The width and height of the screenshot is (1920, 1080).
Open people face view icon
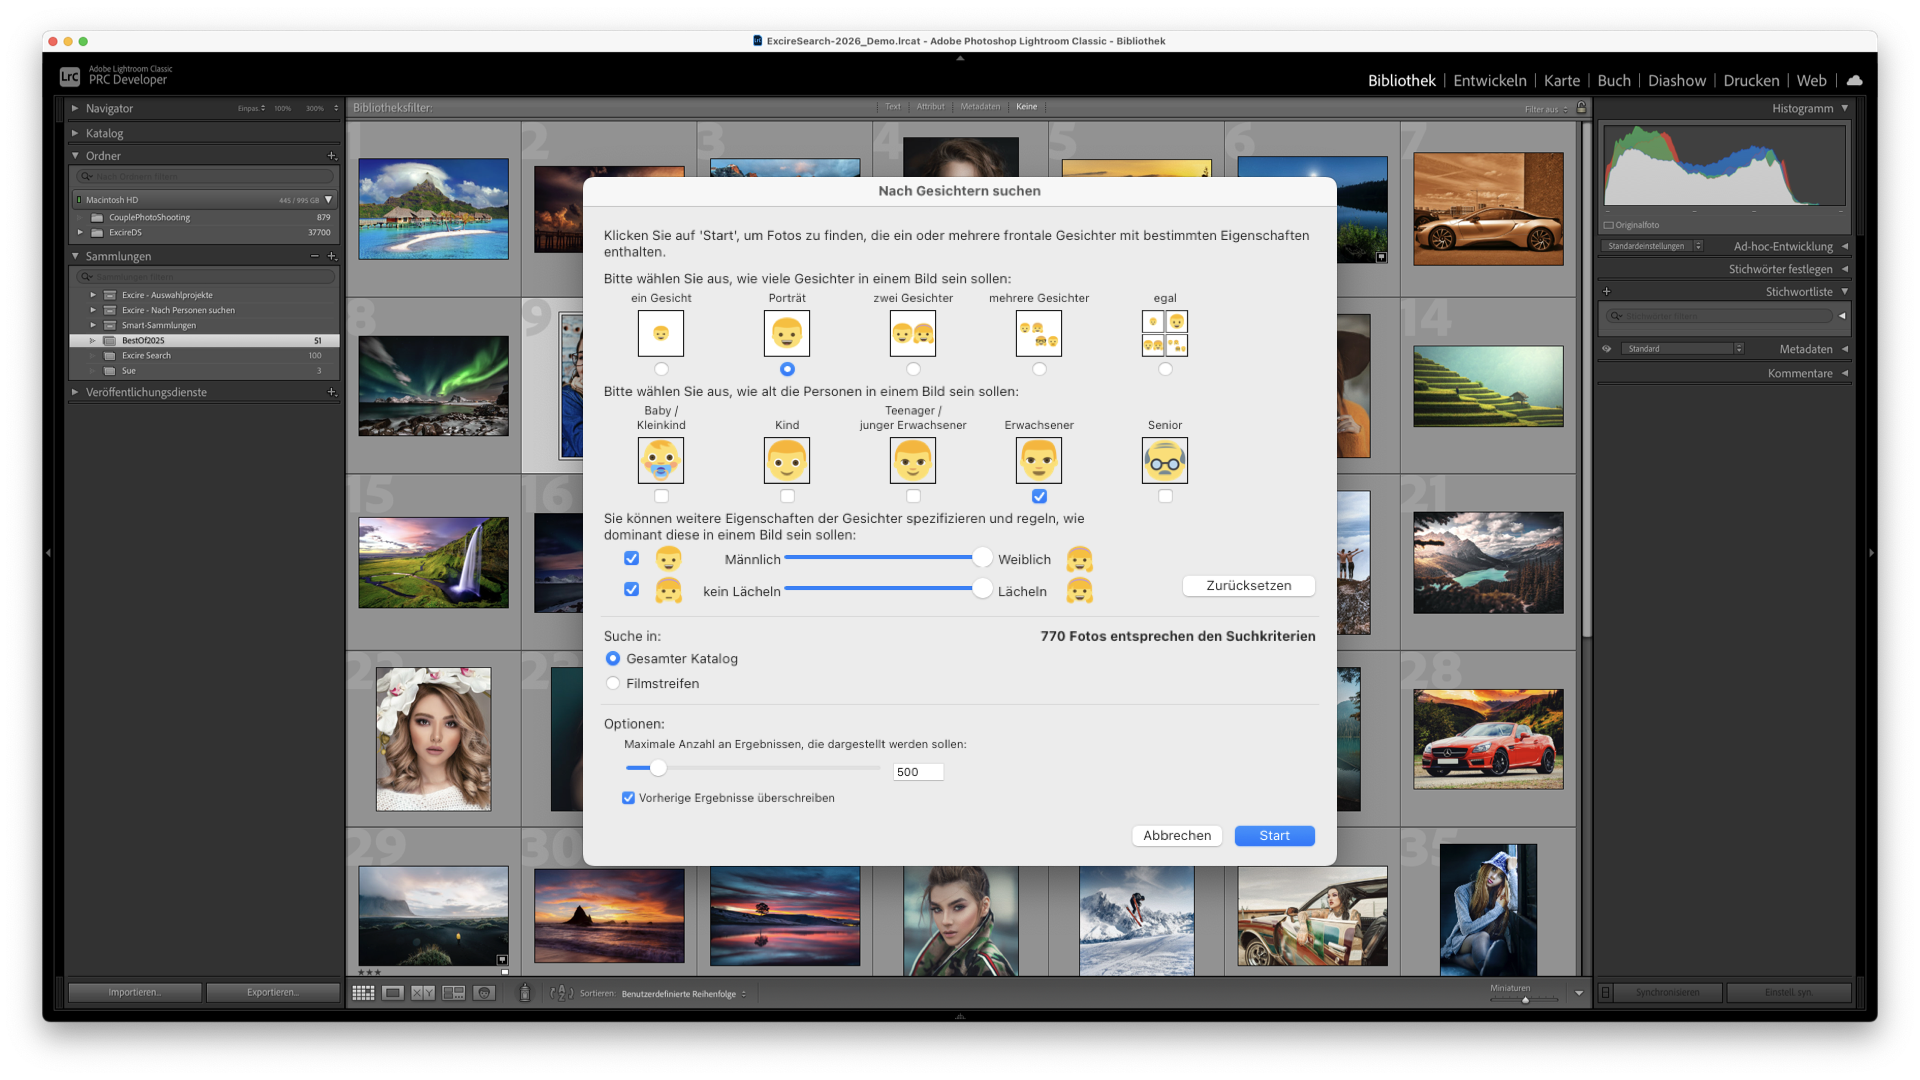point(484,993)
